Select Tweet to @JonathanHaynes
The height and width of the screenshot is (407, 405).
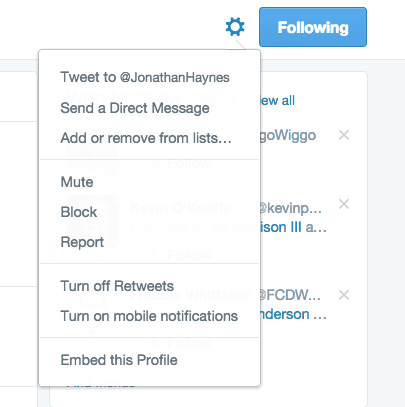[145, 77]
